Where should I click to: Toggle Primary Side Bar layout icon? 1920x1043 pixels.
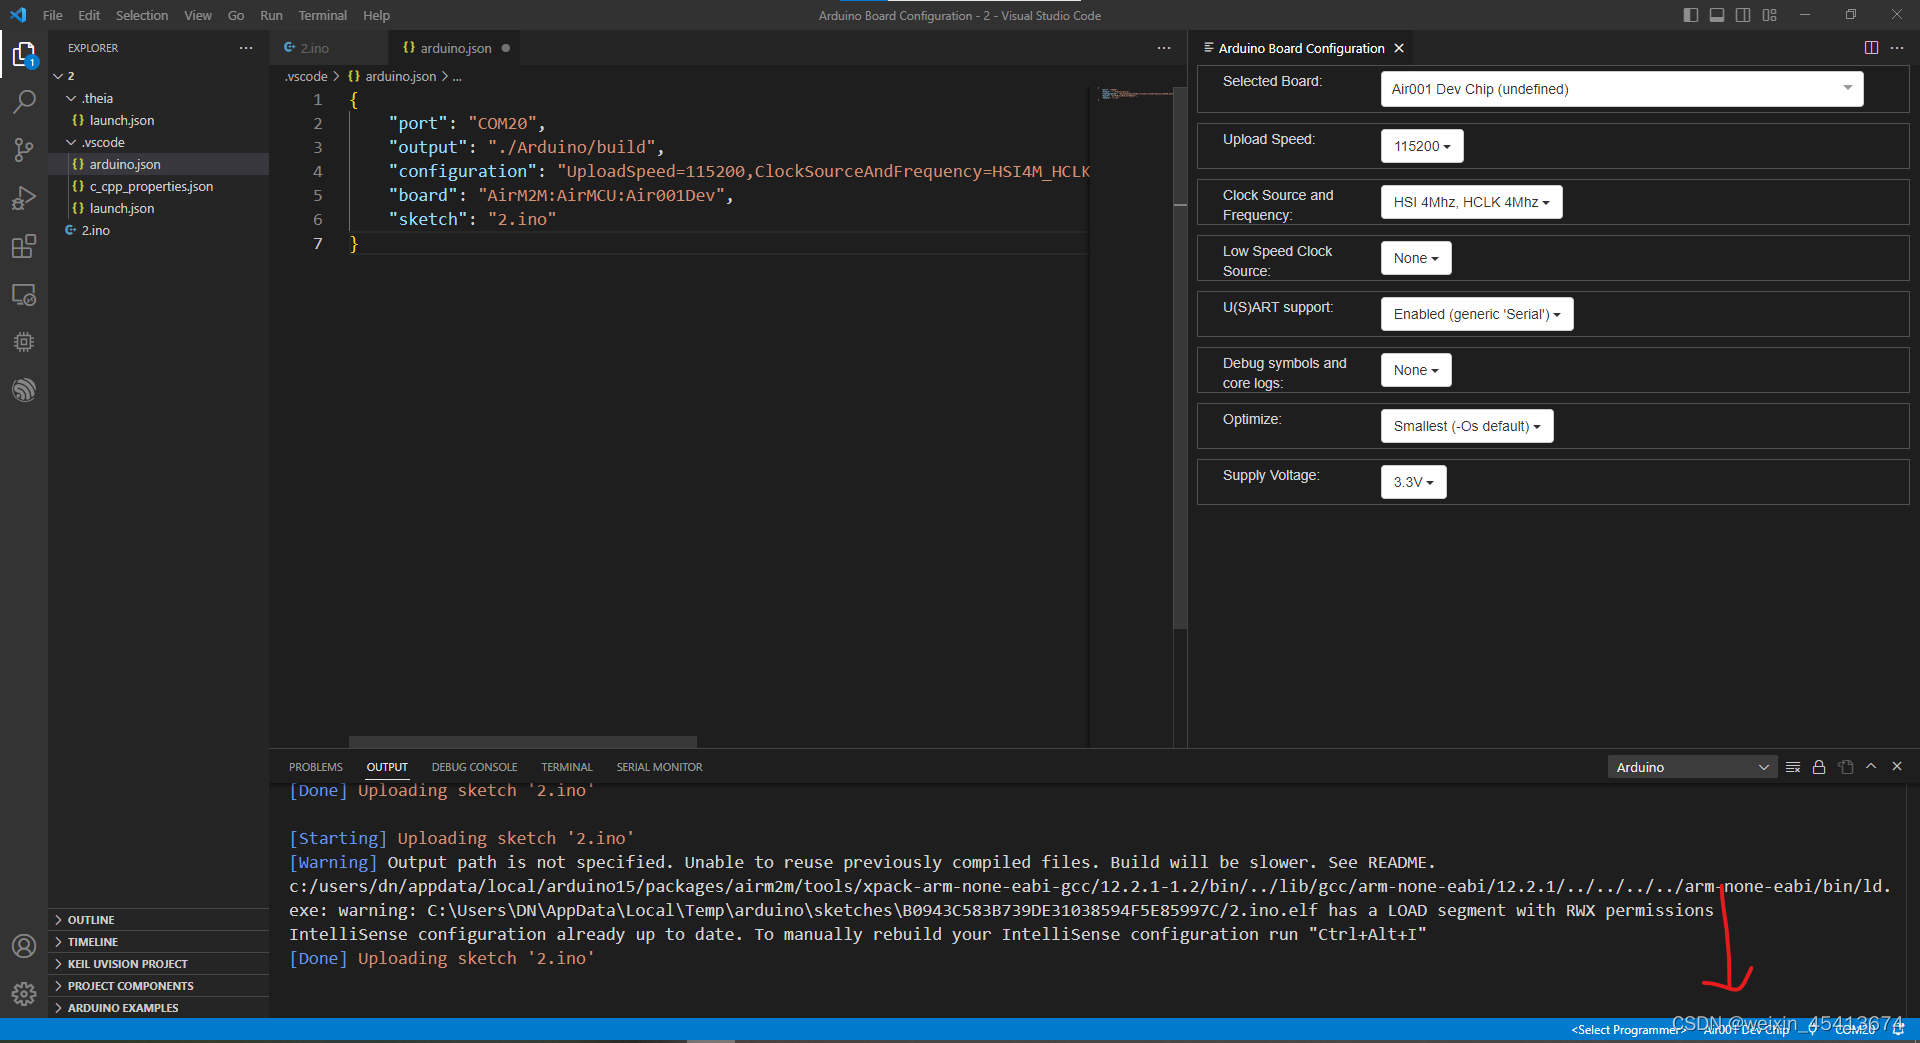tap(1691, 15)
